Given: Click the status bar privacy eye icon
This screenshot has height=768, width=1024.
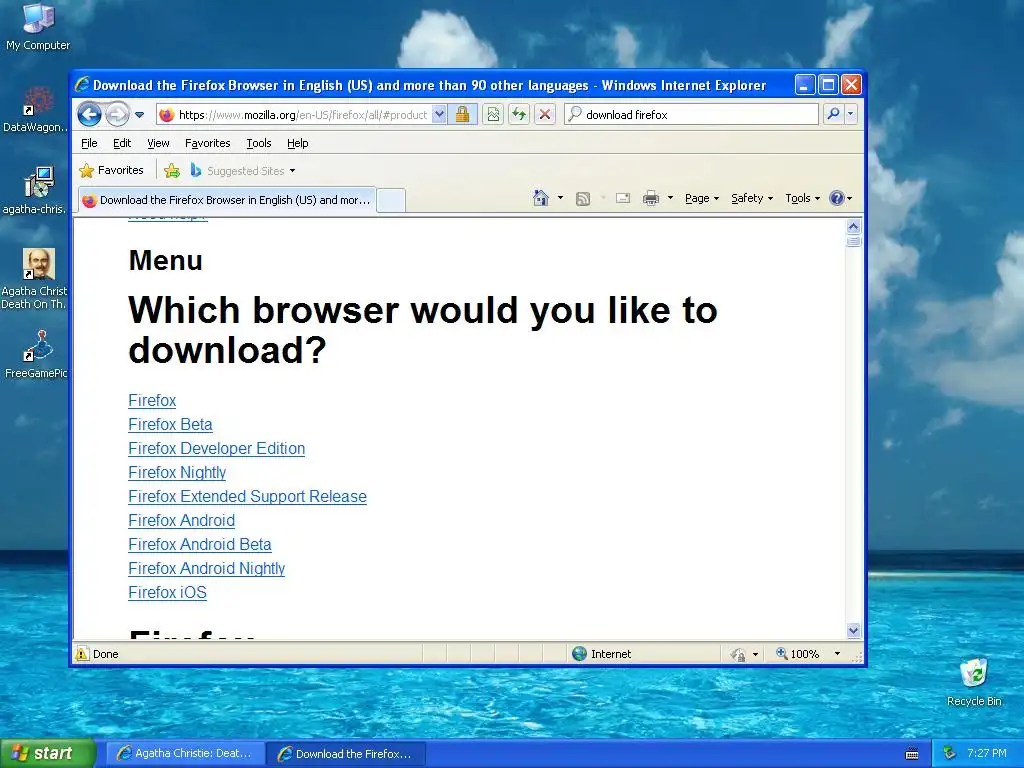Looking at the screenshot, I should 738,654.
